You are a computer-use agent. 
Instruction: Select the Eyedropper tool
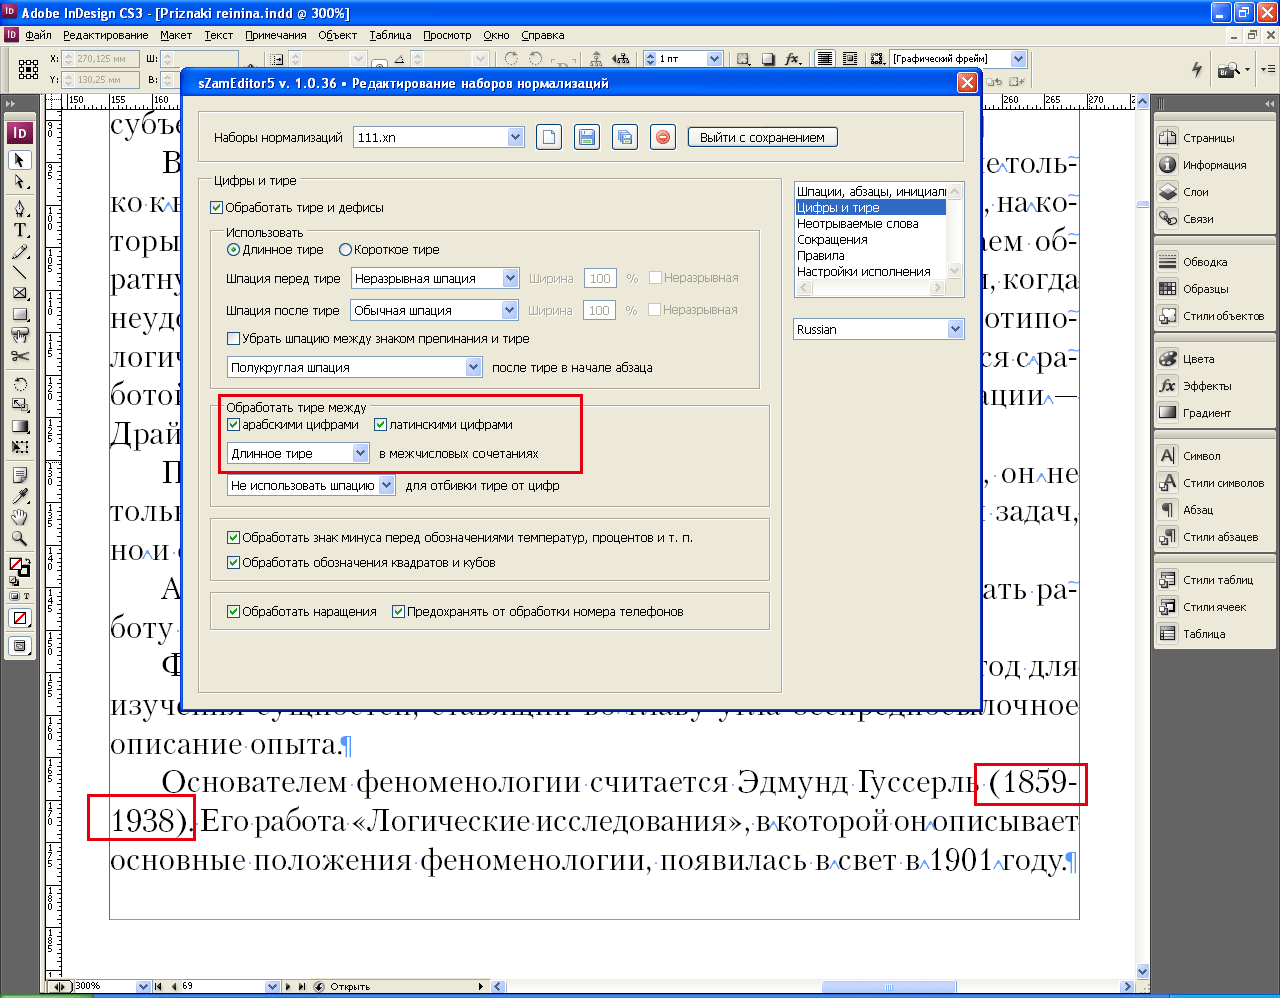19,496
